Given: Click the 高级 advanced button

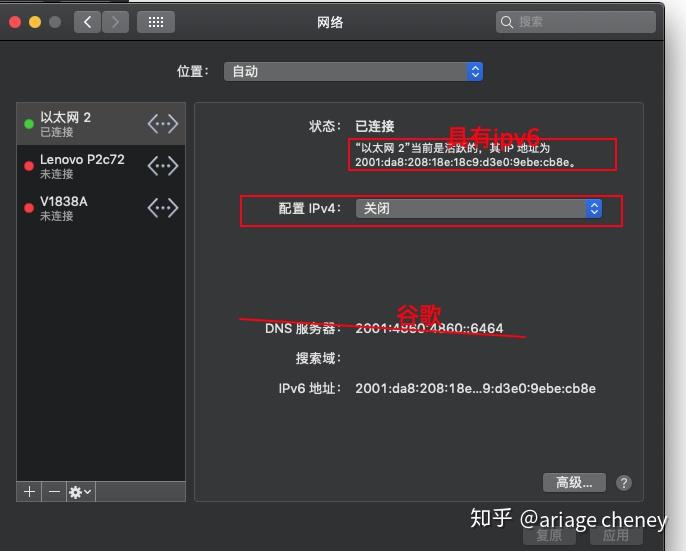Looking at the screenshot, I should pos(574,483).
